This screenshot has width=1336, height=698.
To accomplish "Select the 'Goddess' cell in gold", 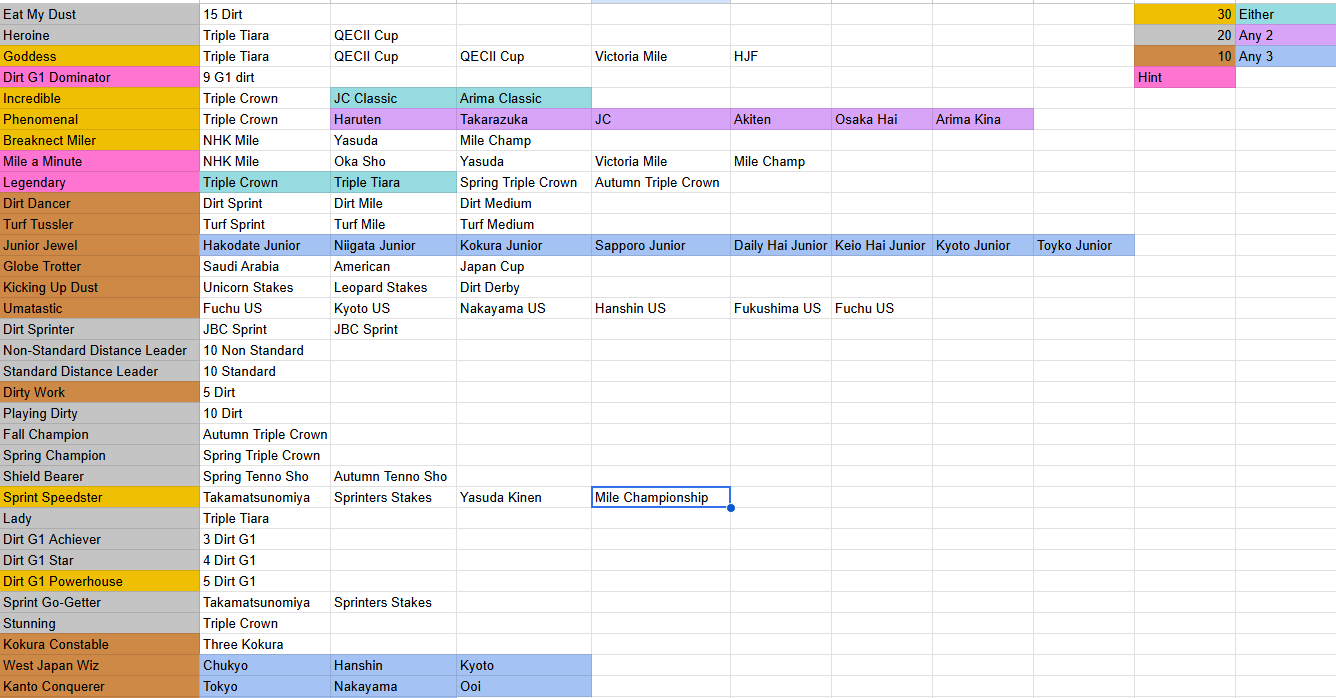I will point(100,56).
